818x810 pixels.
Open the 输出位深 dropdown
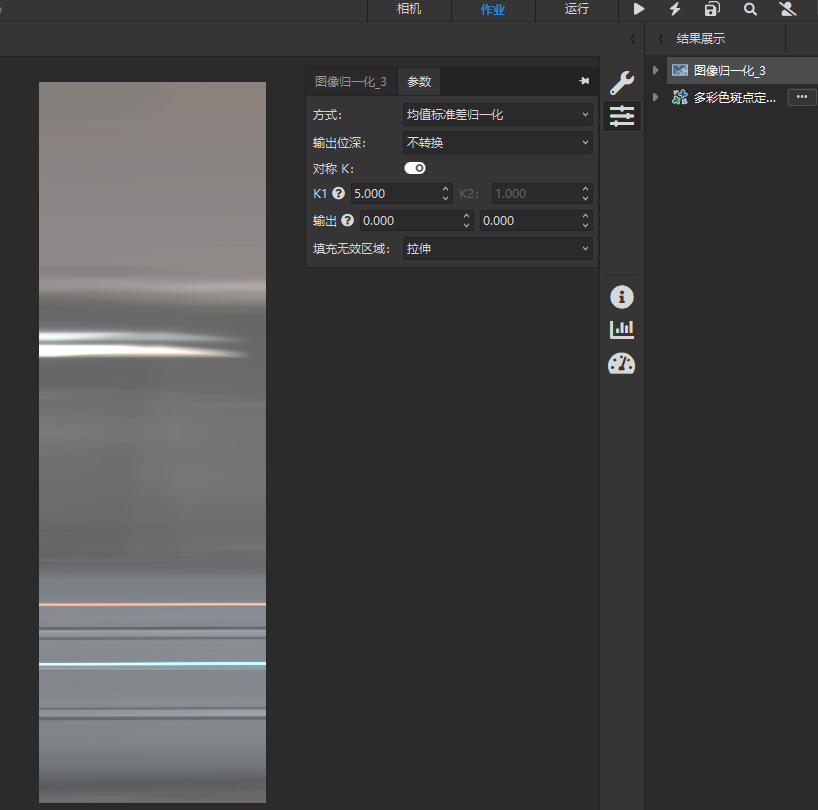point(497,142)
